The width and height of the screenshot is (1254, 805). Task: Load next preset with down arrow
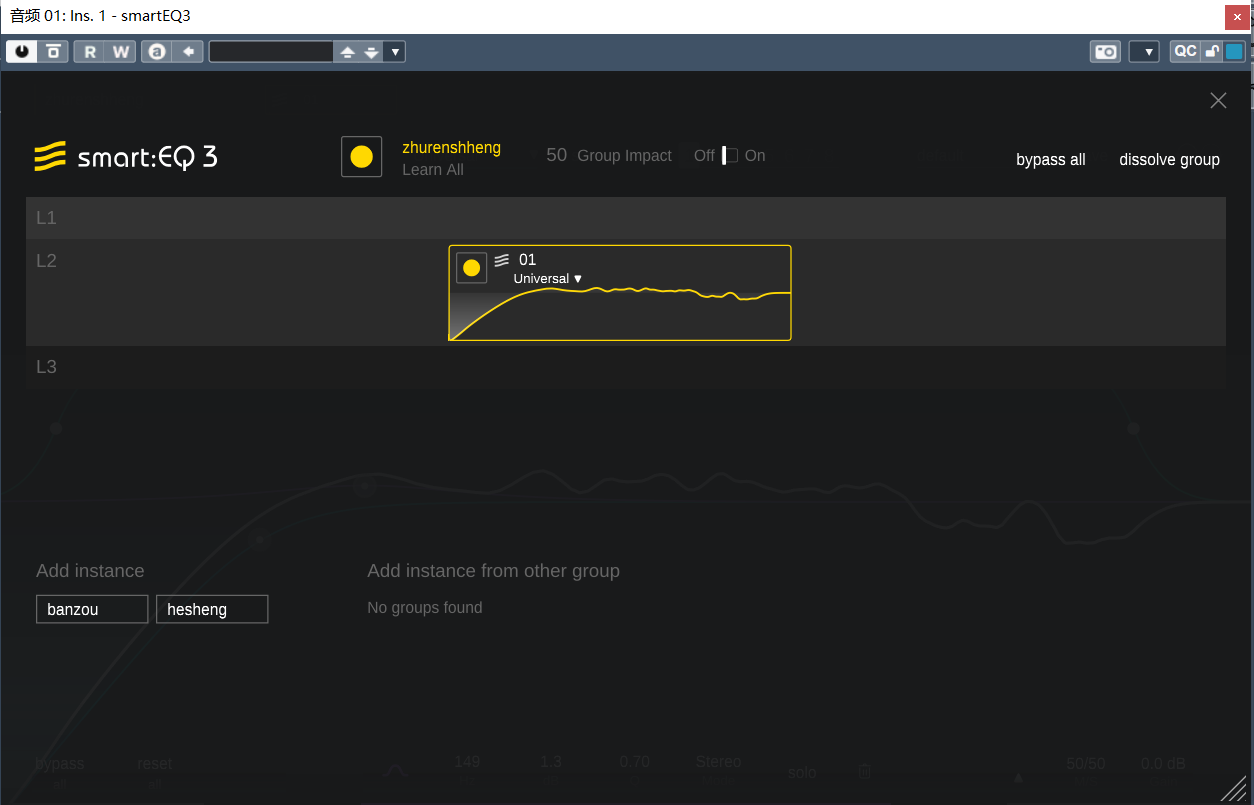click(371, 52)
